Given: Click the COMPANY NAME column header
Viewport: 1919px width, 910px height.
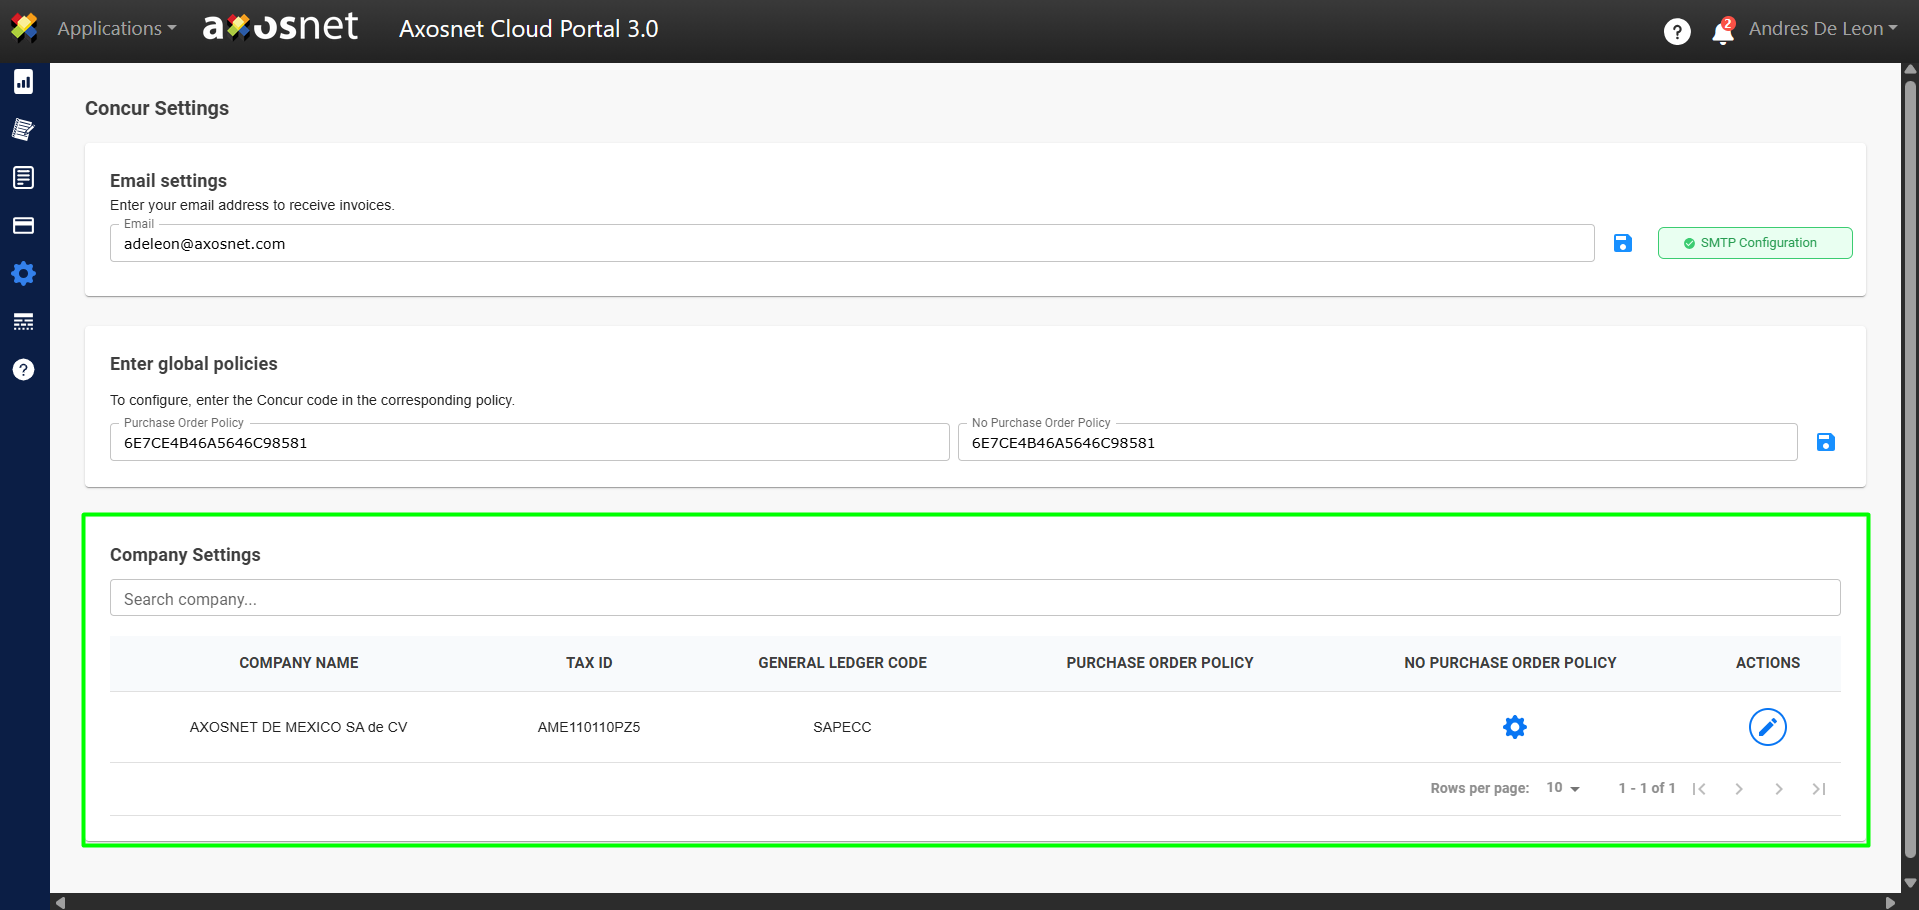Looking at the screenshot, I should pos(299,663).
